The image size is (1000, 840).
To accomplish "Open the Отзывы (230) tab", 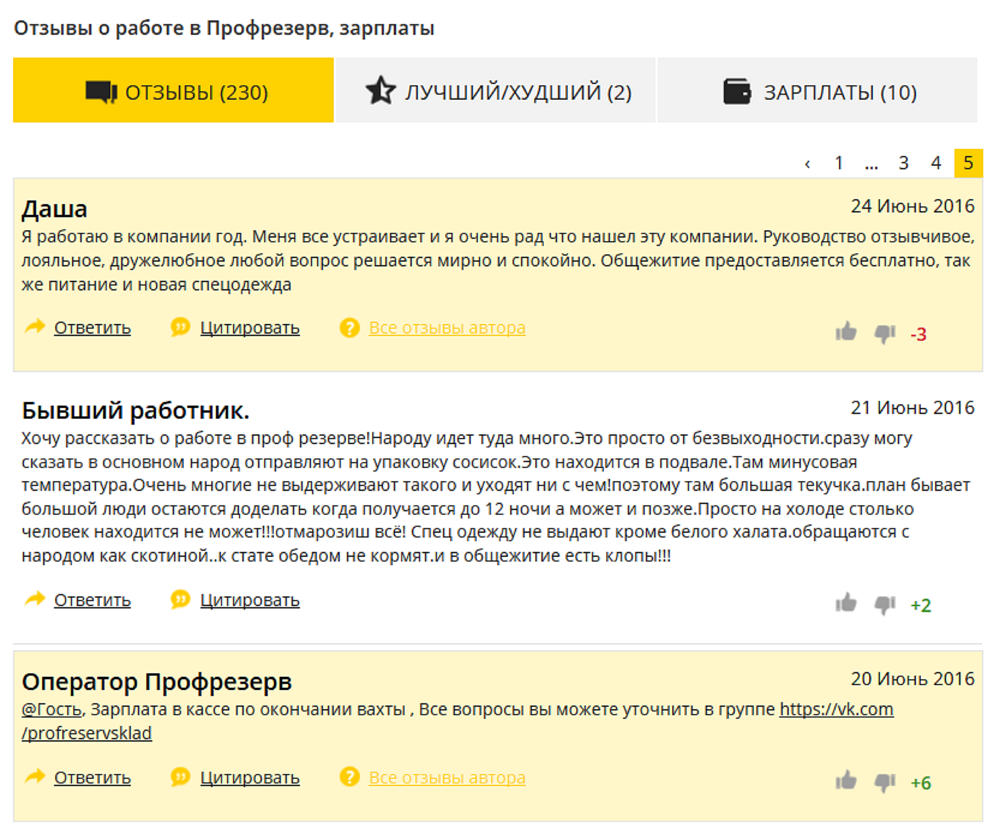I will [x=173, y=90].
